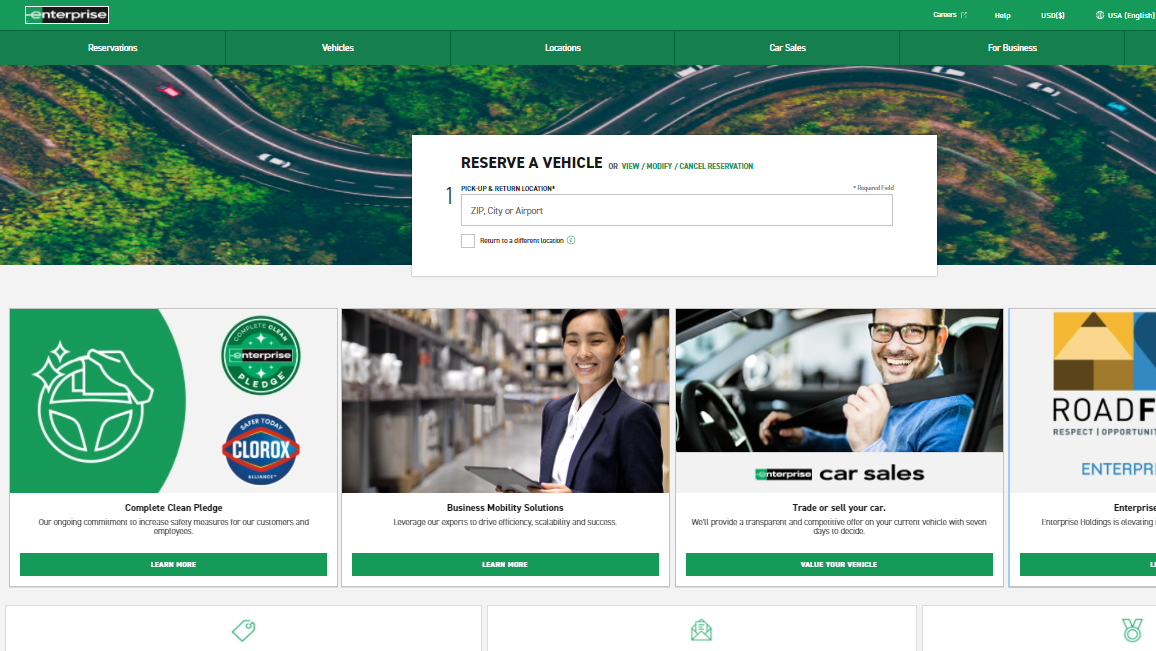
Task: Open the Car Sales navigation menu
Action: coord(787,48)
